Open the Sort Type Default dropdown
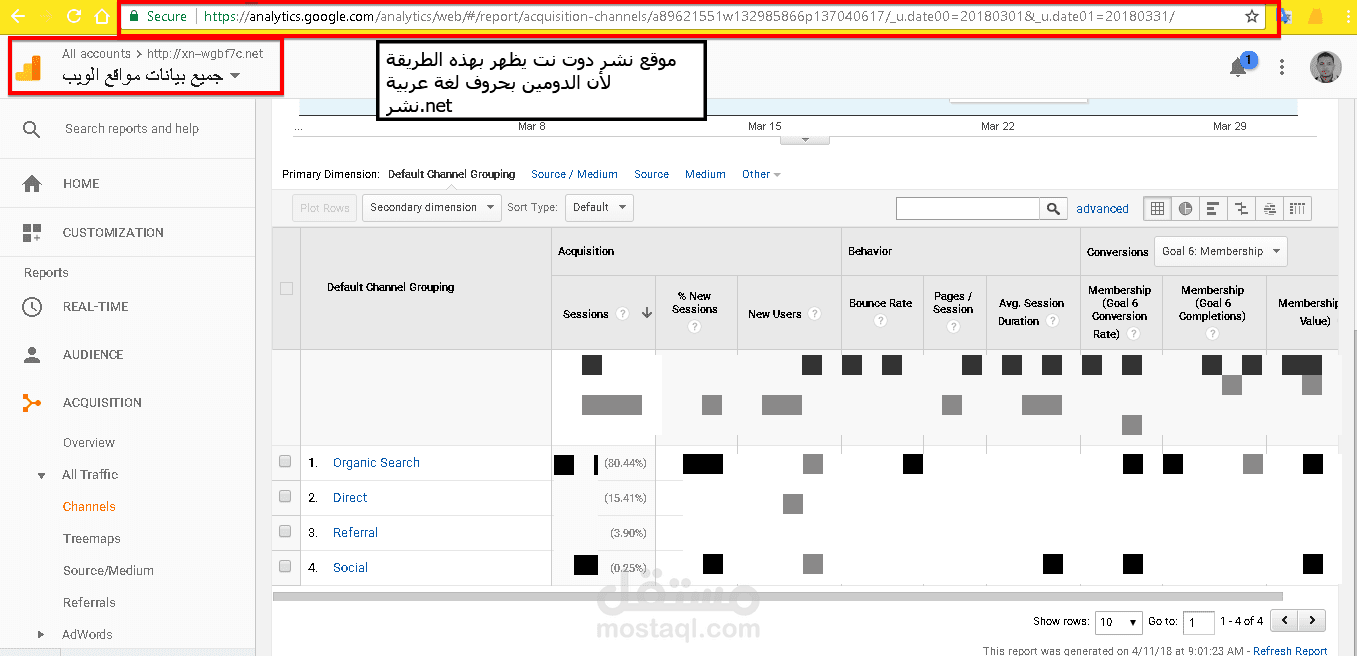 coord(599,208)
